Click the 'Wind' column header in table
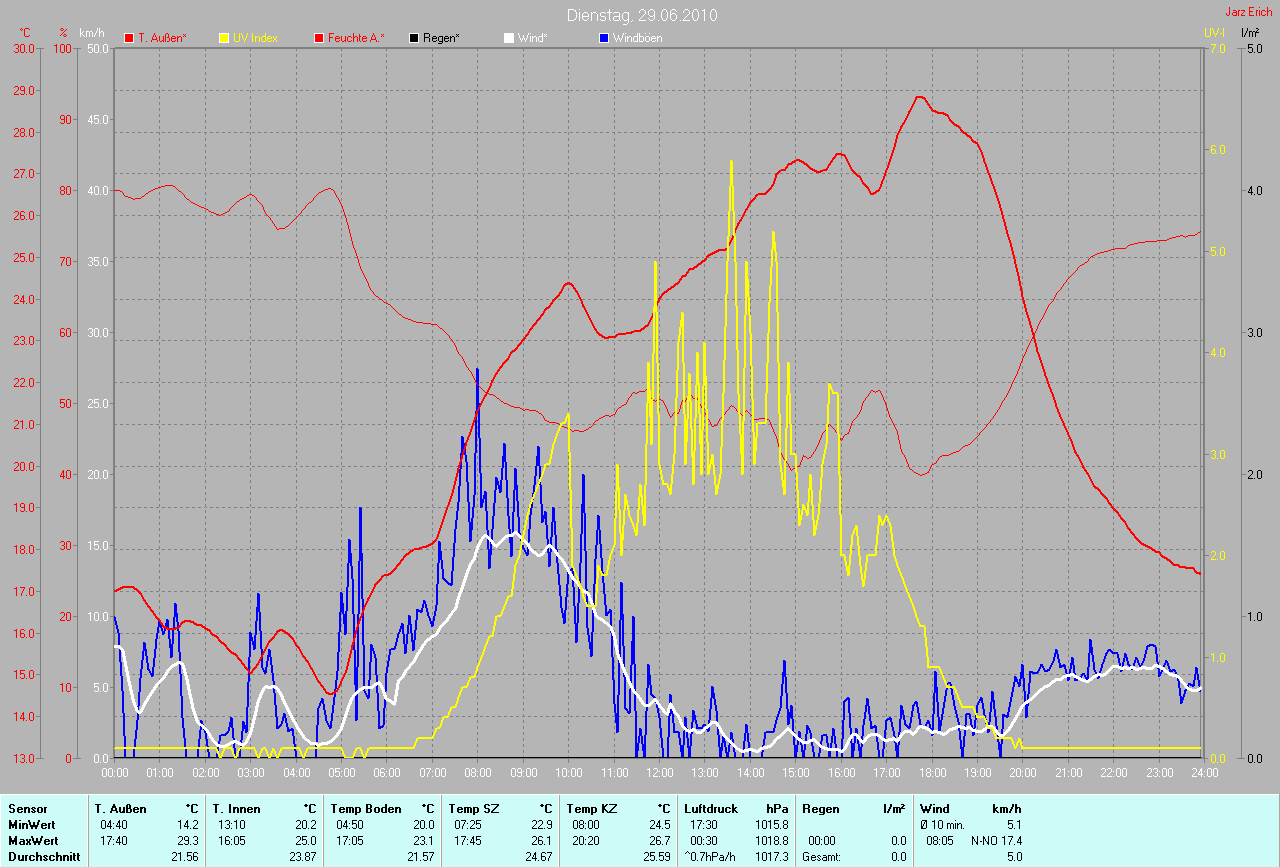 935,808
